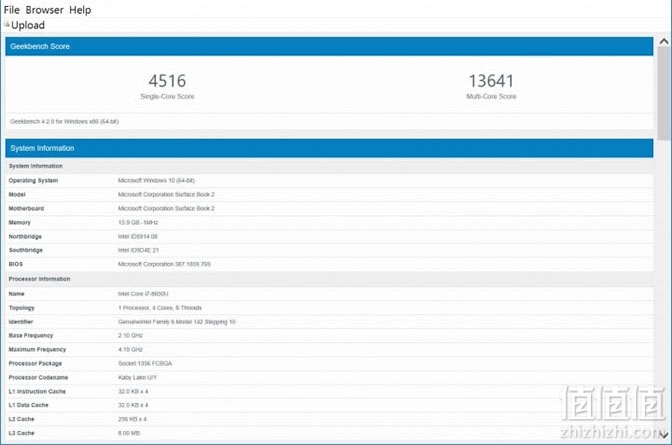Select the 256 KB x 4 L2 cache value
The image size is (672, 445).
click(x=132, y=419)
